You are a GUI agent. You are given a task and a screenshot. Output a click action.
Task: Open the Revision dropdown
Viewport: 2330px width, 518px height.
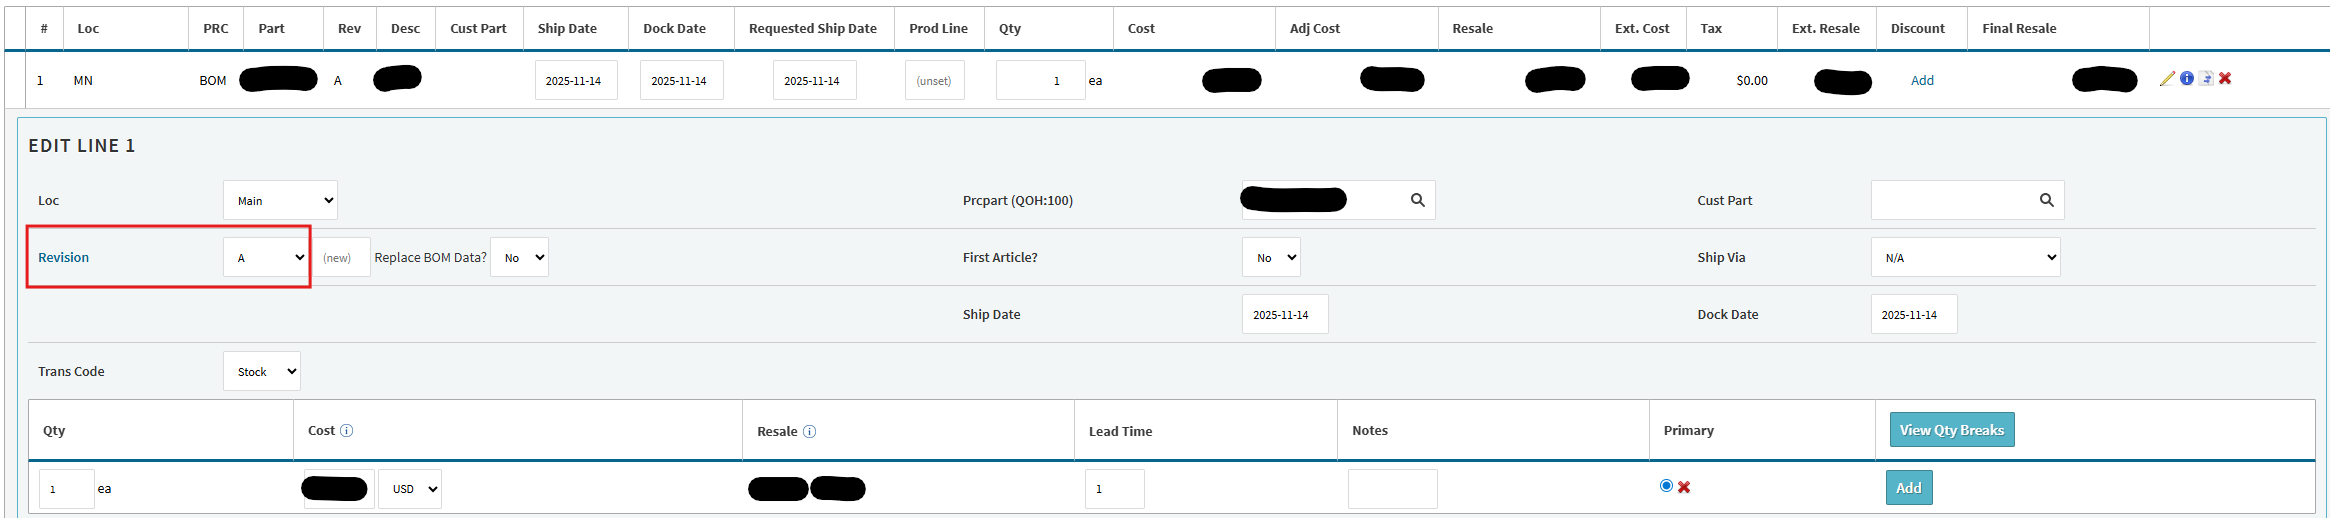click(x=268, y=258)
